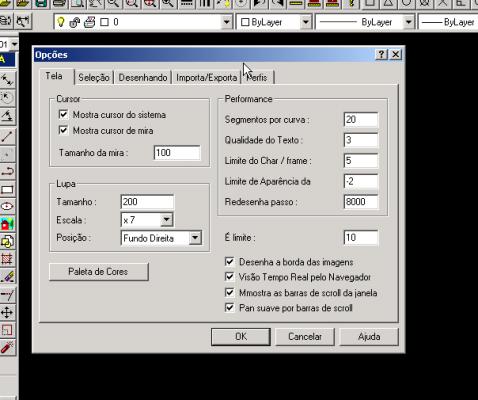Select the Rectangle tool in left toolbar

tap(7, 190)
